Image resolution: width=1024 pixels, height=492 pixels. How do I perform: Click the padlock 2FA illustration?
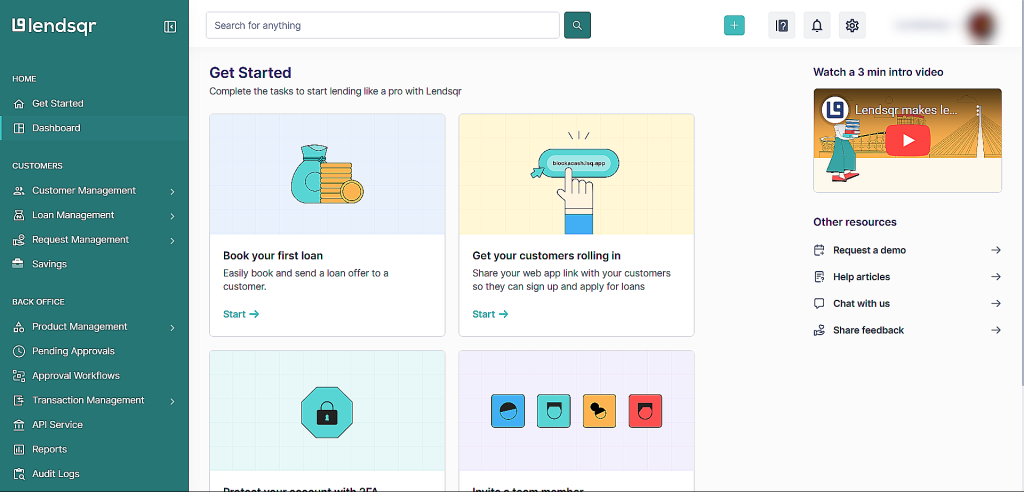pyautogui.click(x=327, y=412)
